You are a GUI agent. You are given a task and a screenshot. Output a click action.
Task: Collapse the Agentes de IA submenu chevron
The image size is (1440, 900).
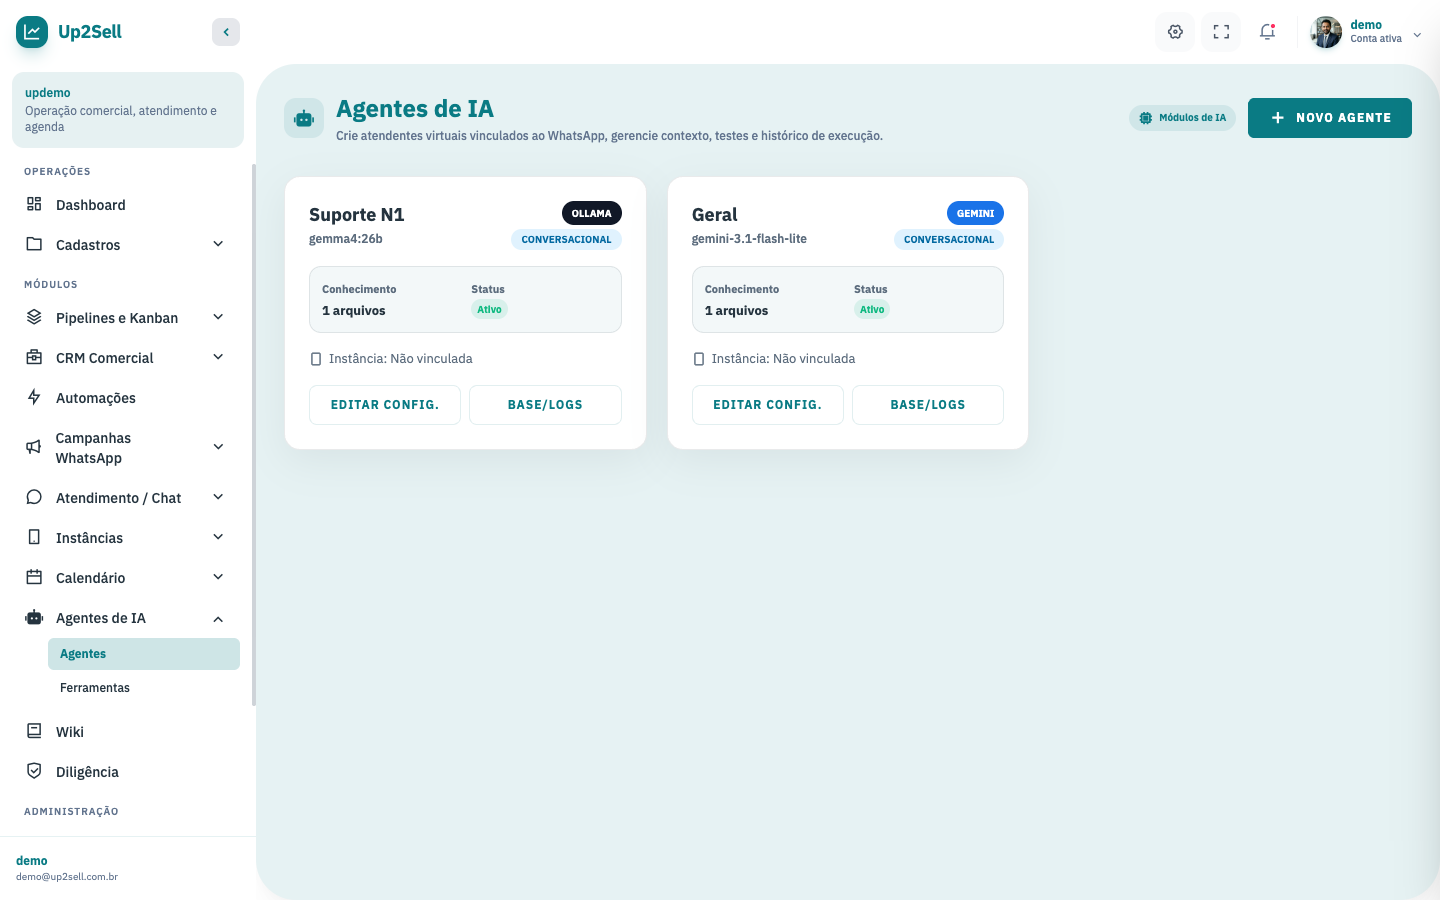218,619
